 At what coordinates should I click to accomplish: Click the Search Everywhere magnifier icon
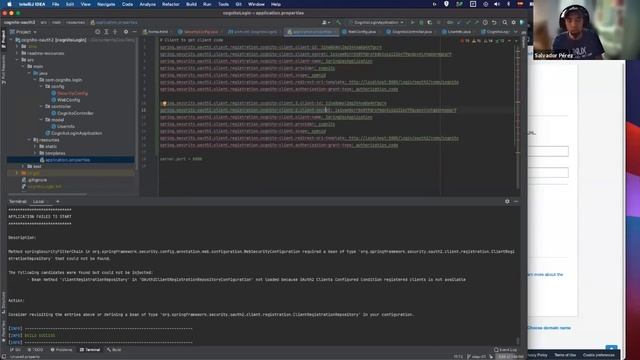(x=505, y=22)
